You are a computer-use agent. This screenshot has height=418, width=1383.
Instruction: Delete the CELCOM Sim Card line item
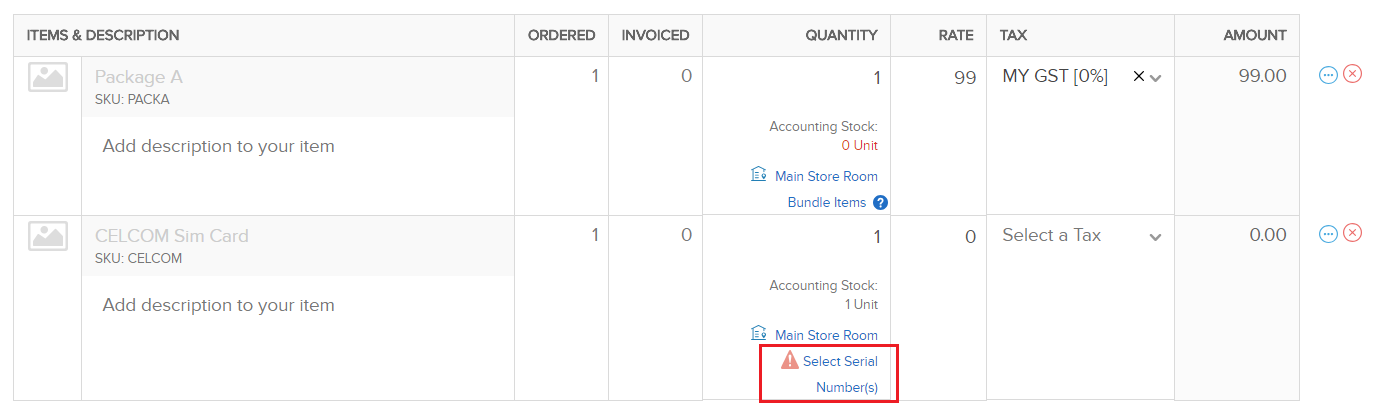(1352, 234)
